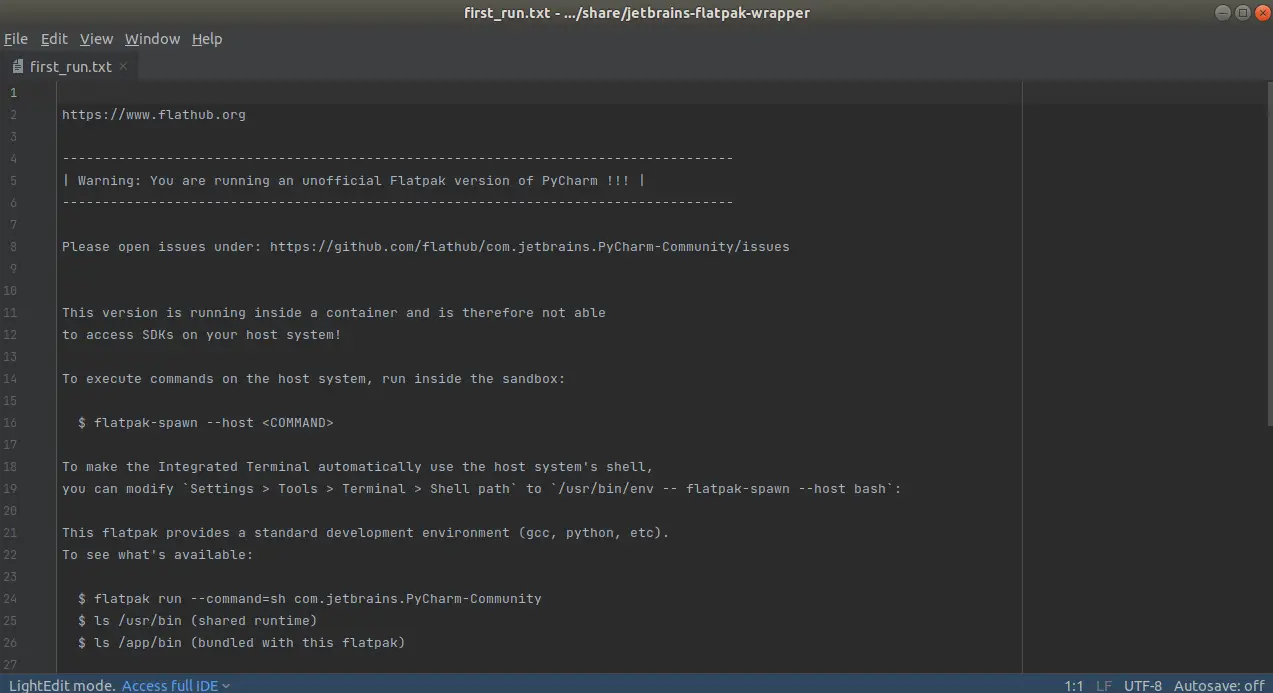
Task: Click the unofficial Flatpak version warning line
Action: coord(354,181)
